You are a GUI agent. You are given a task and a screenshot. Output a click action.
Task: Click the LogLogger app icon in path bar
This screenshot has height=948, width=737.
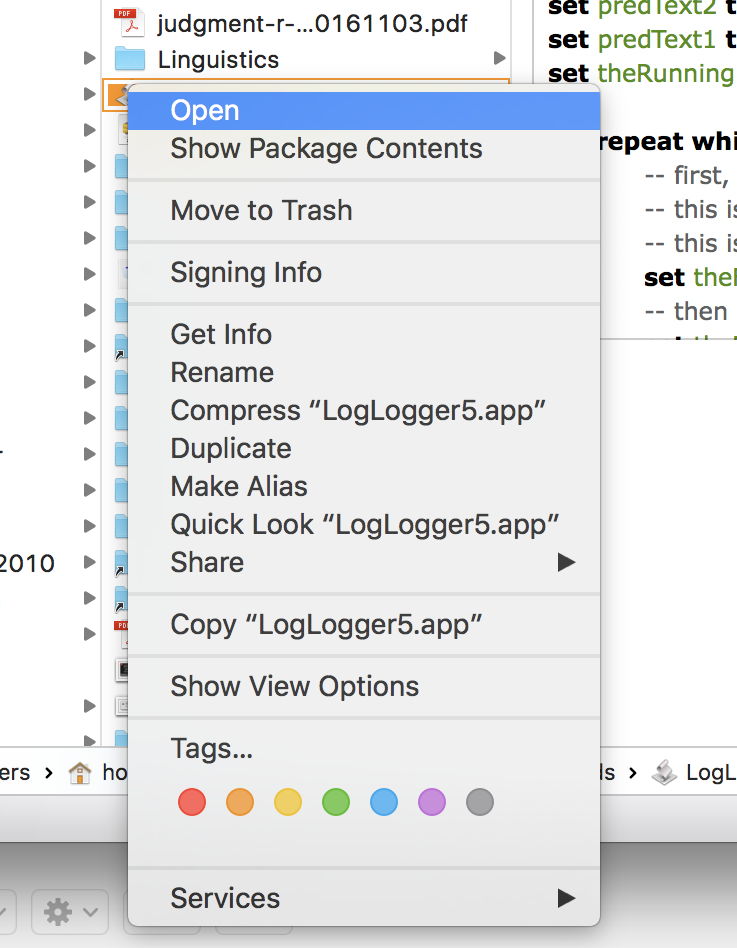pyautogui.click(x=664, y=772)
